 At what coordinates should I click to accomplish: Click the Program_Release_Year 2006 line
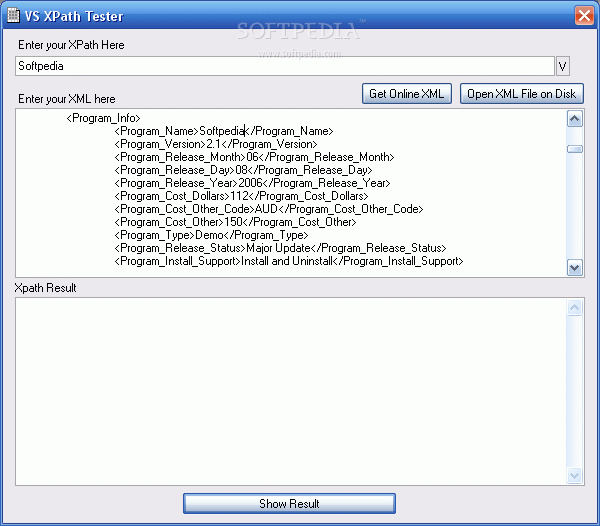pos(253,183)
